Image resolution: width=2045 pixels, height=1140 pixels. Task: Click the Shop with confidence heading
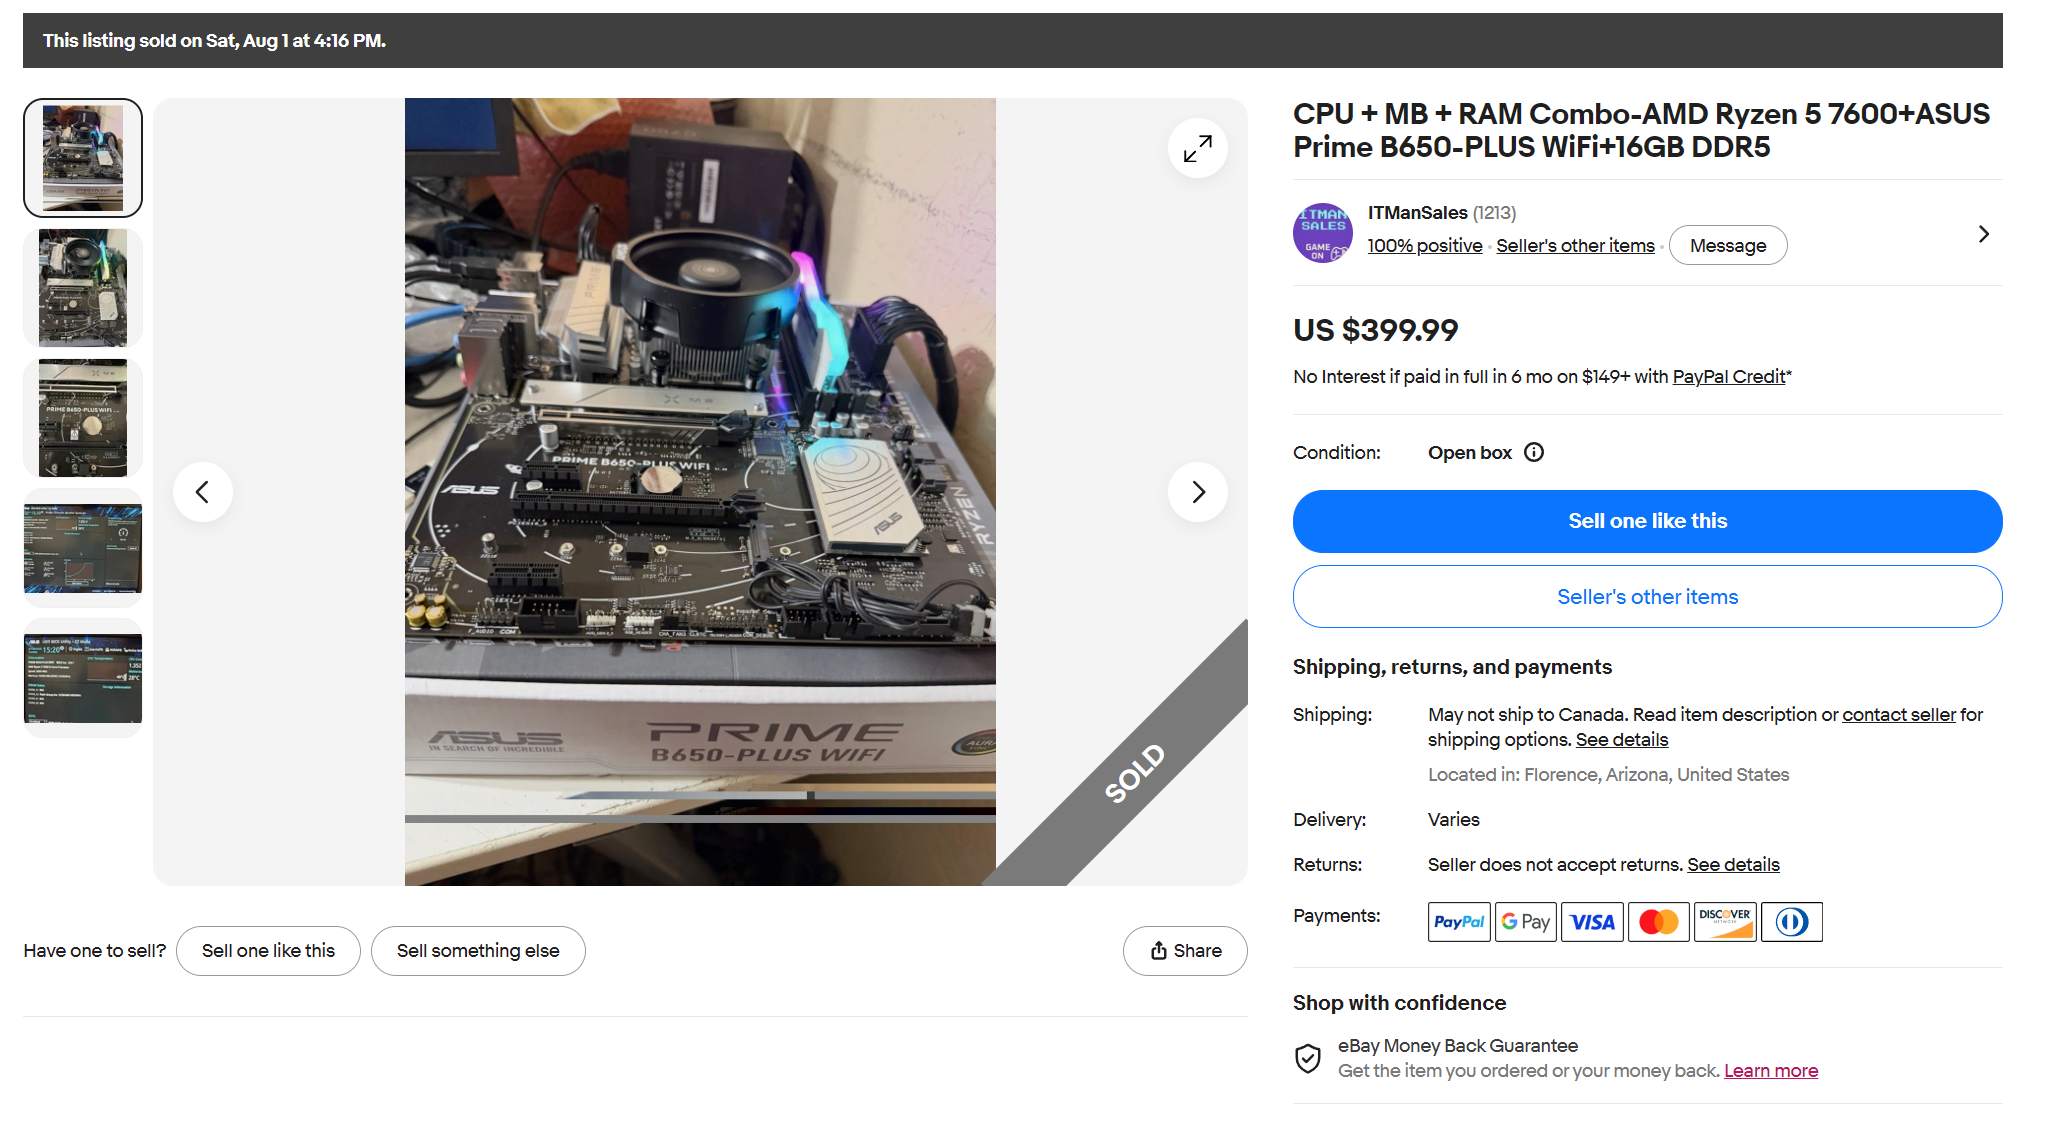click(x=1399, y=1003)
